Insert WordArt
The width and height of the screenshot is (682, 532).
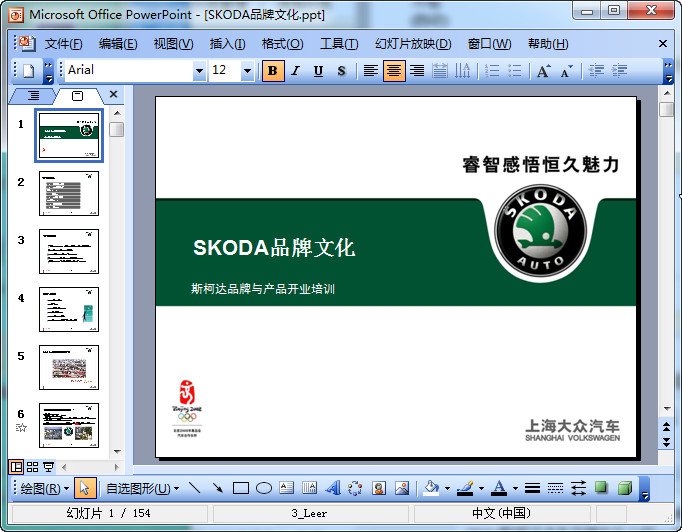[333, 488]
